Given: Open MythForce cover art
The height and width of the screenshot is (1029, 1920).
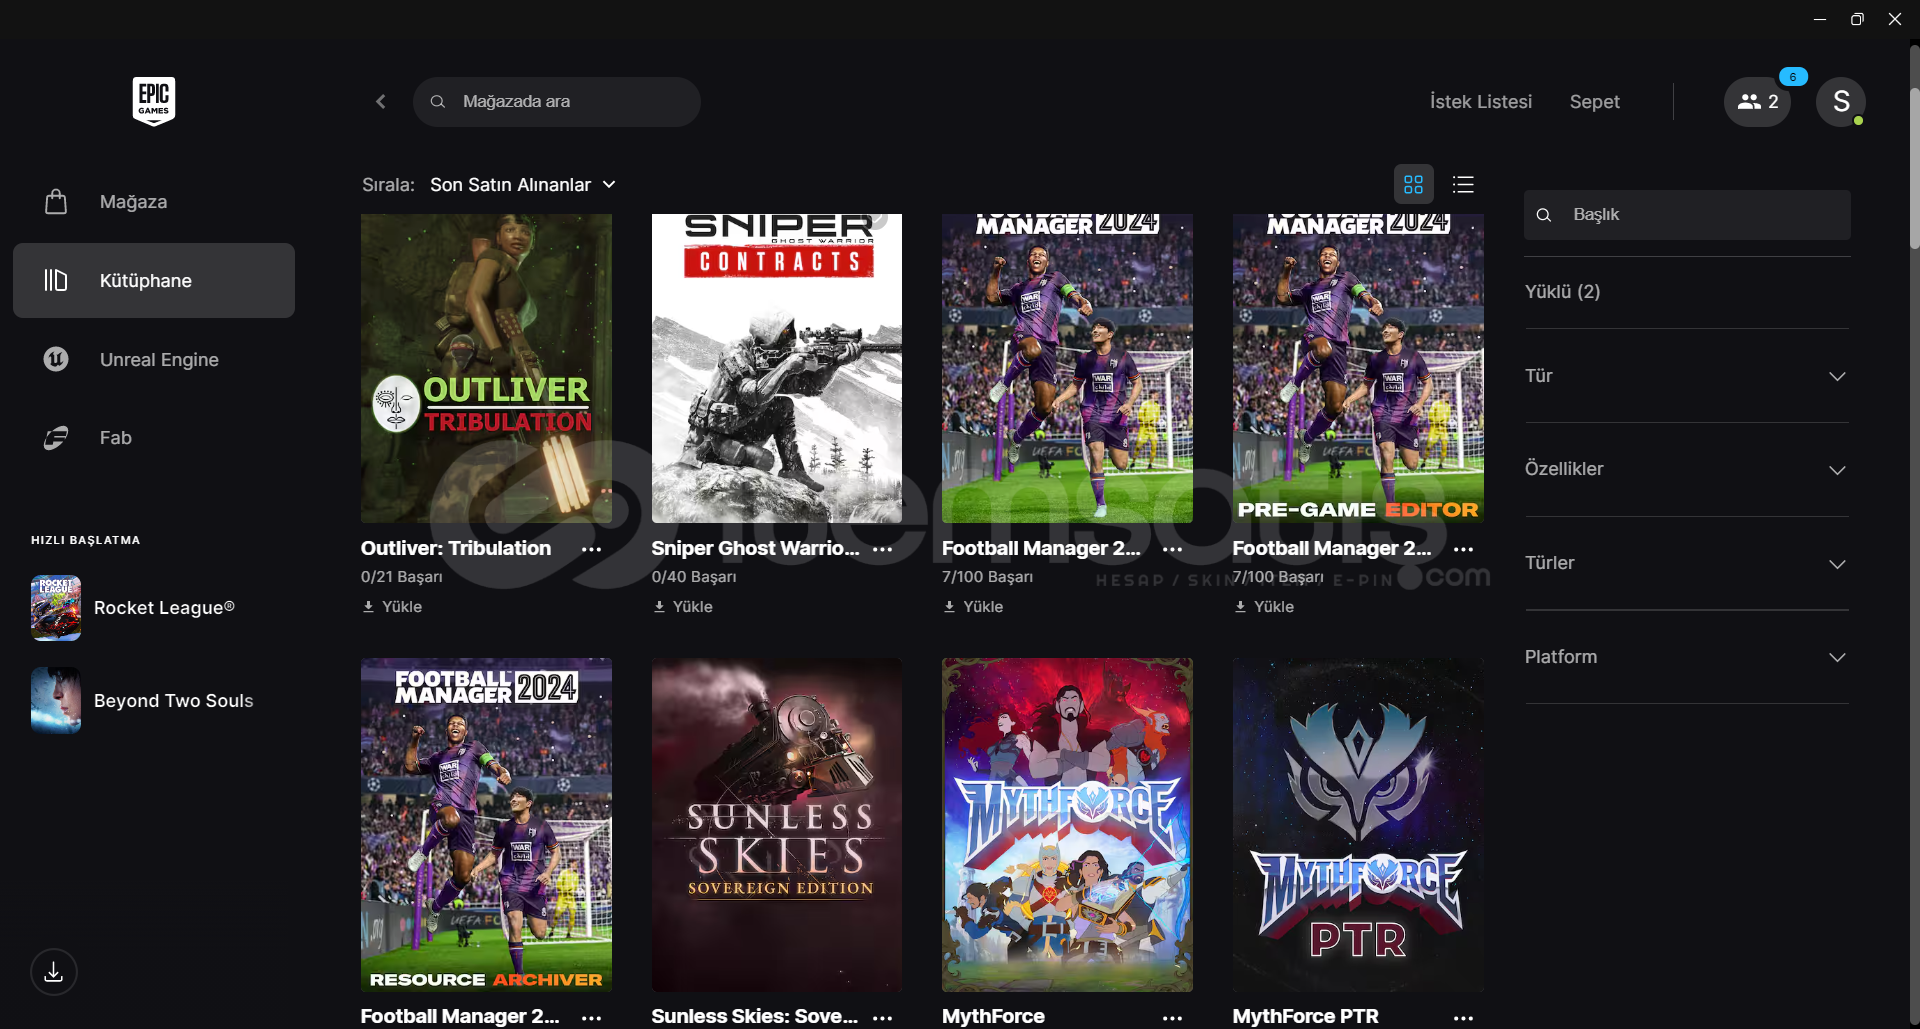Looking at the screenshot, I should (1067, 825).
